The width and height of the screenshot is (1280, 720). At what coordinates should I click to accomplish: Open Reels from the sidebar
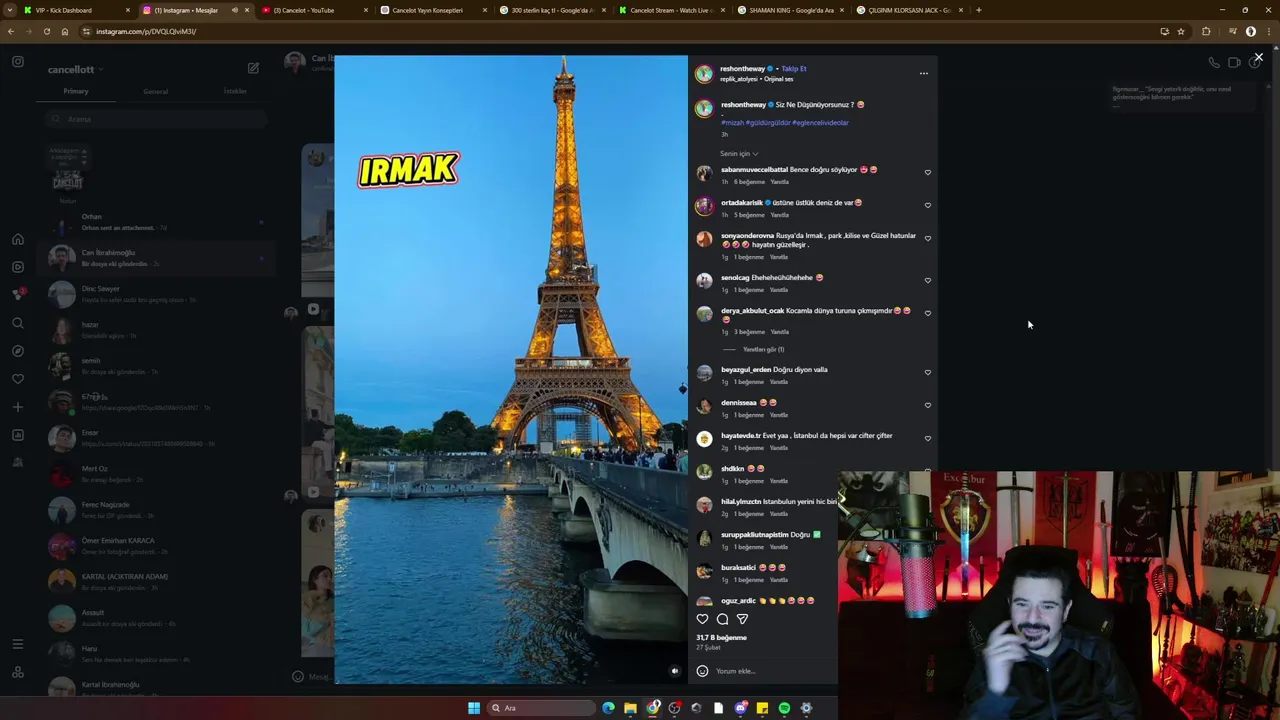pyautogui.click(x=18, y=267)
